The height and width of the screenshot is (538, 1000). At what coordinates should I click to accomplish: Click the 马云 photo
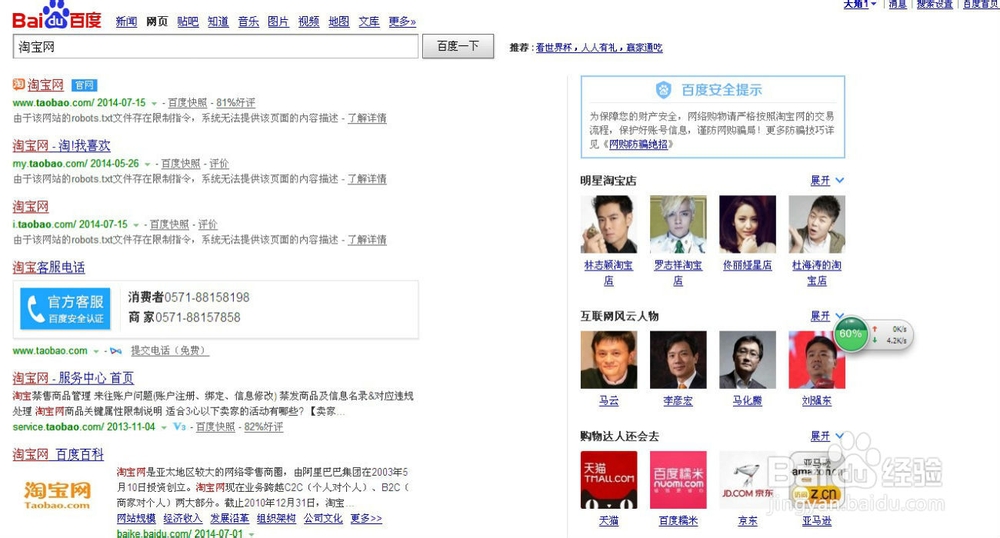608,360
